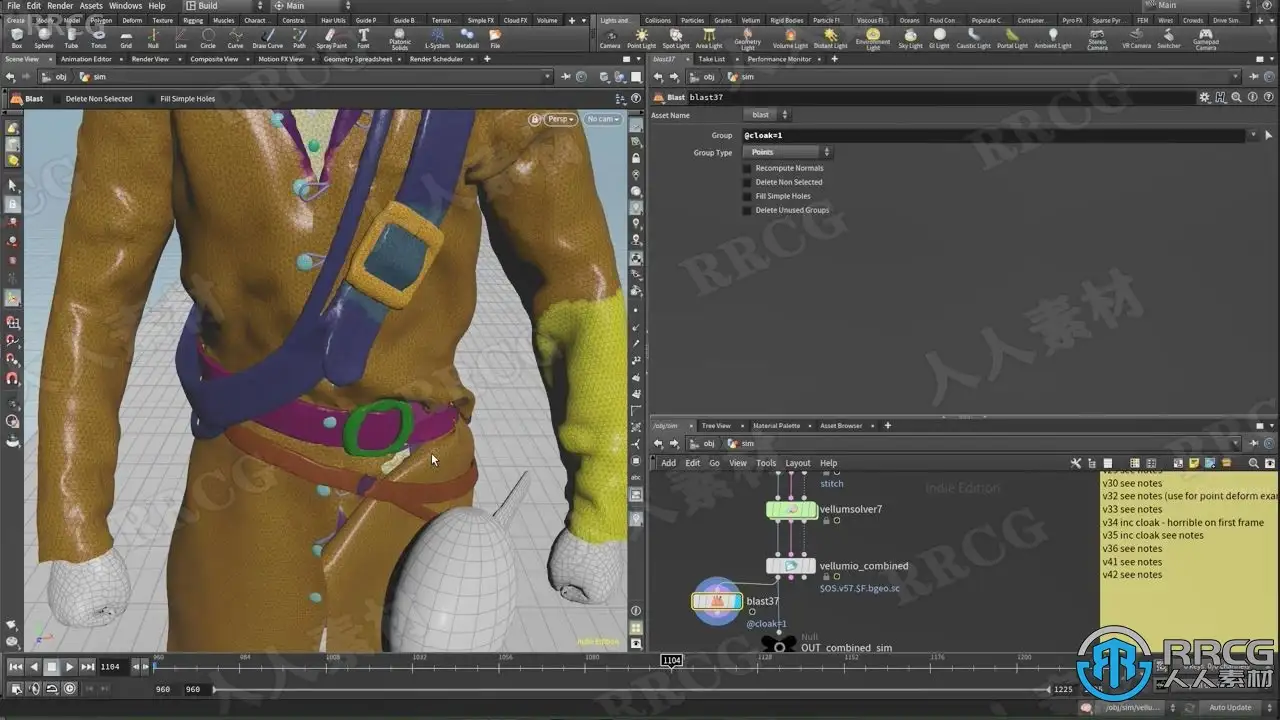Check the Fill Simple Holes option

(747, 196)
